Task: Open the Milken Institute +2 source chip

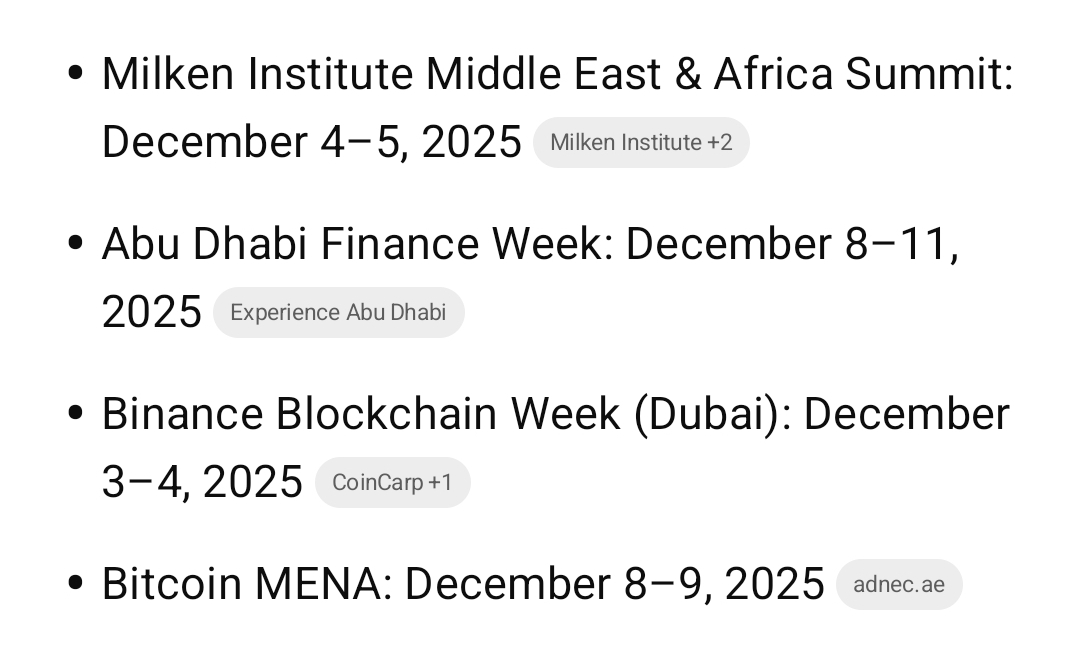Action: pyautogui.click(x=641, y=143)
